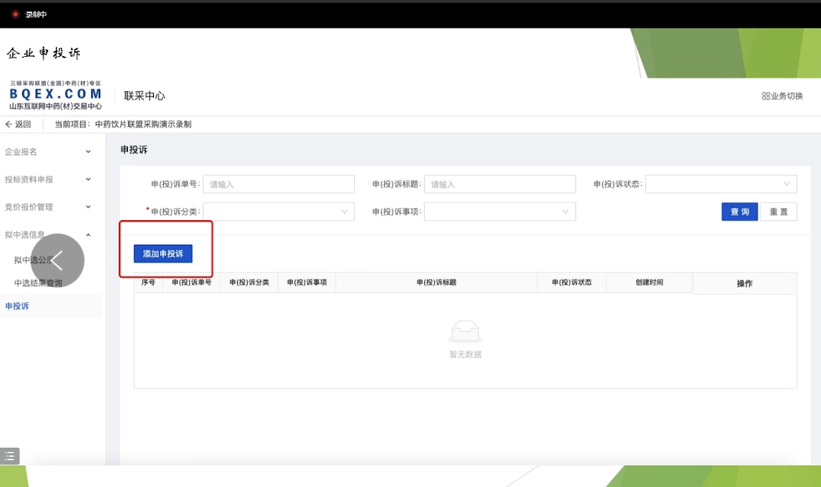Click the empty-data inbox icon in table

pos(465,331)
